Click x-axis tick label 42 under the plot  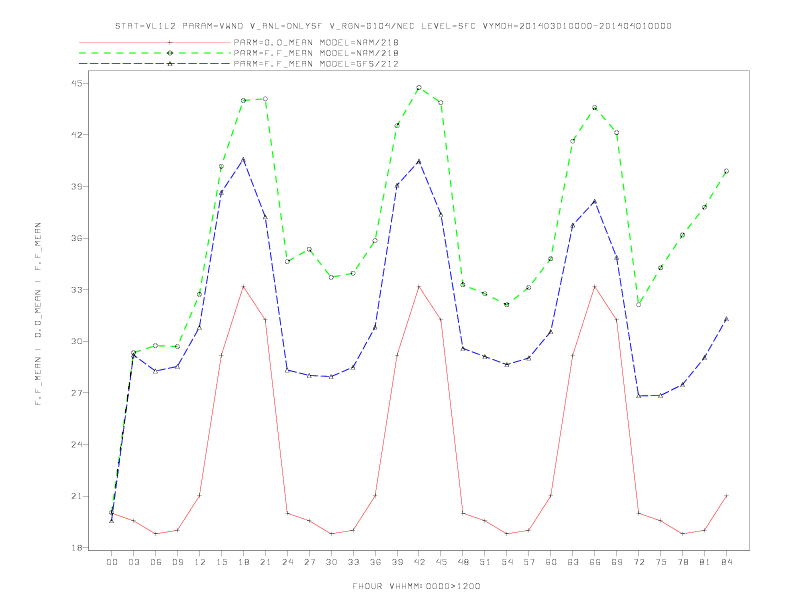(419, 562)
